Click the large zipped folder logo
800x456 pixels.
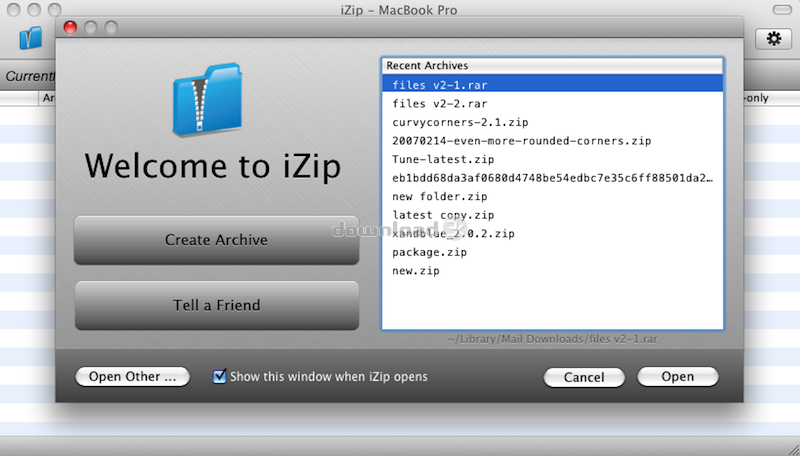tap(208, 99)
